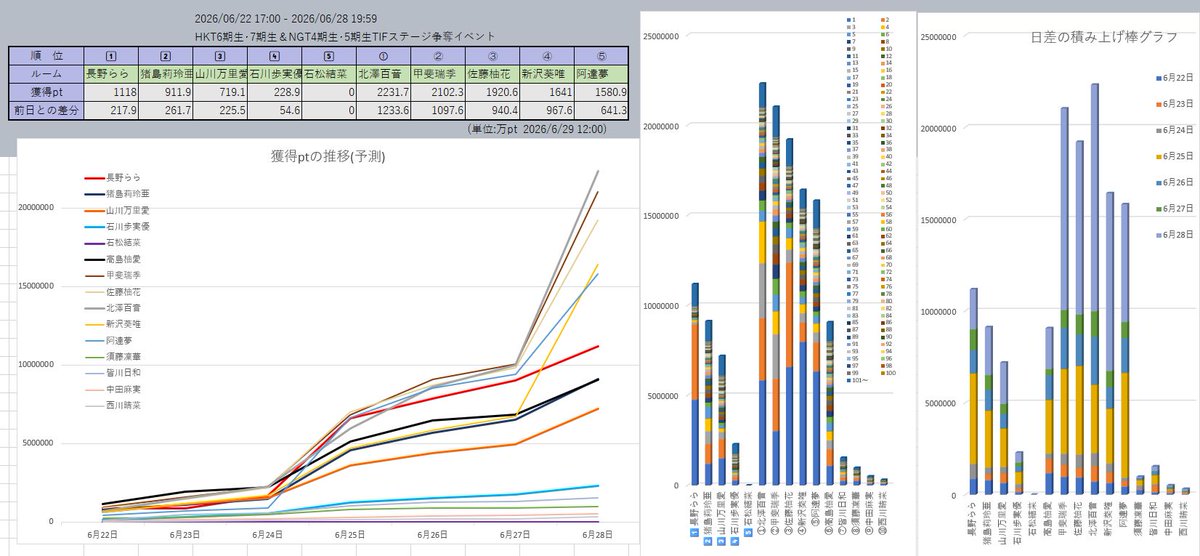Select the 前日との差分 row header cell
Viewport: 1200px width, 556px height.
tap(45, 108)
